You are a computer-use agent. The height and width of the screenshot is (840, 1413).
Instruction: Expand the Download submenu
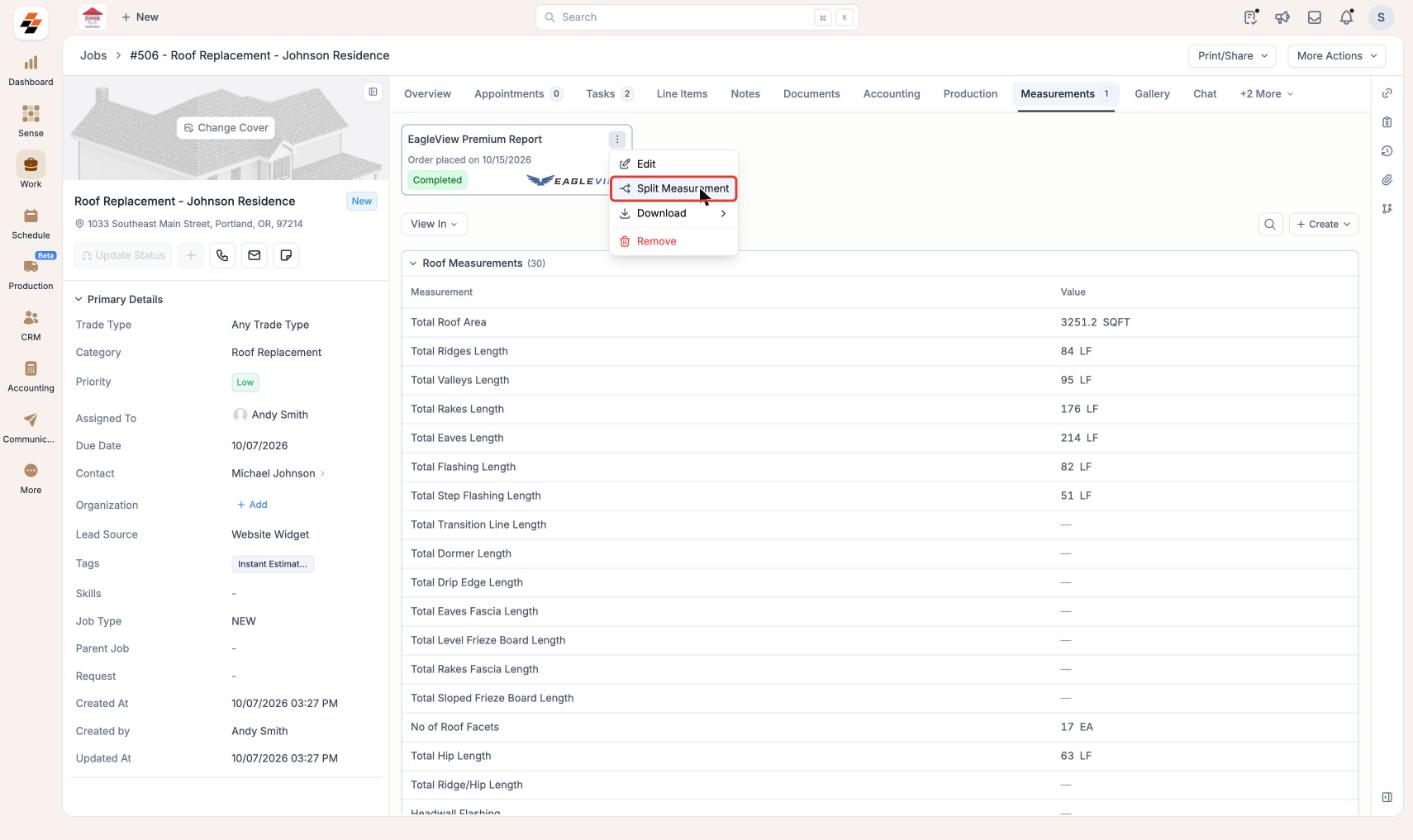pos(673,213)
